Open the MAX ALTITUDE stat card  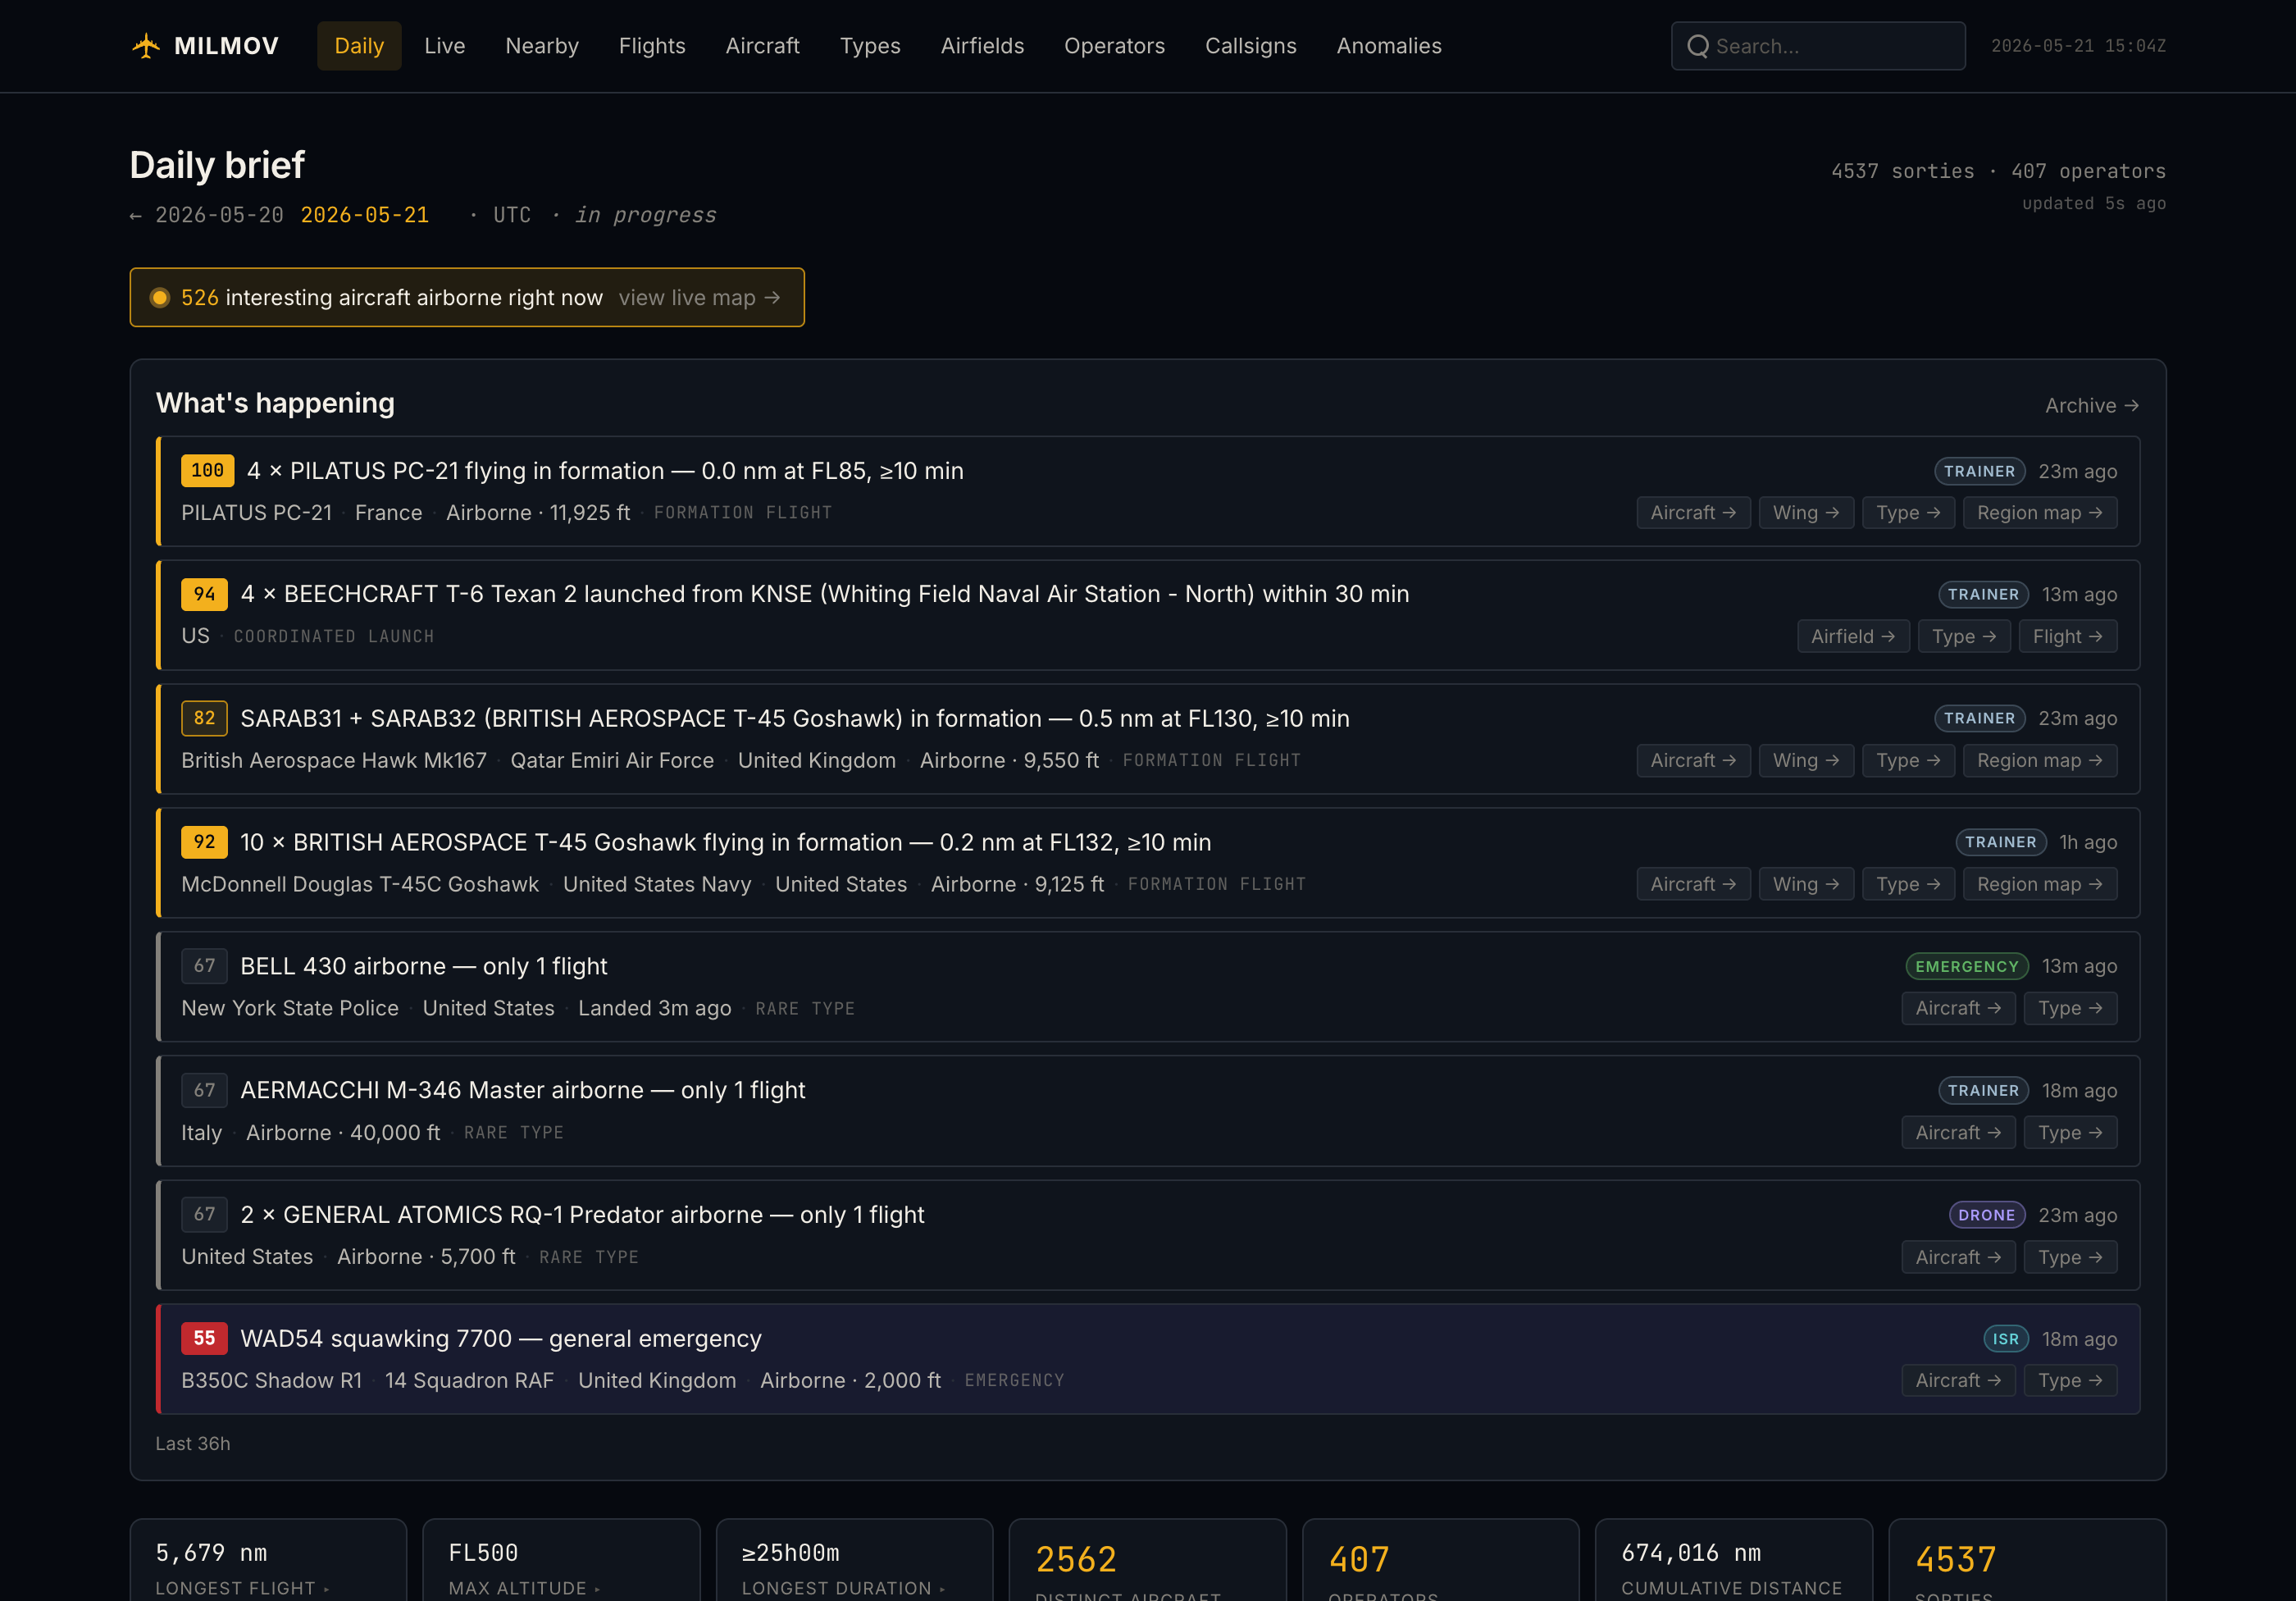tap(561, 1561)
